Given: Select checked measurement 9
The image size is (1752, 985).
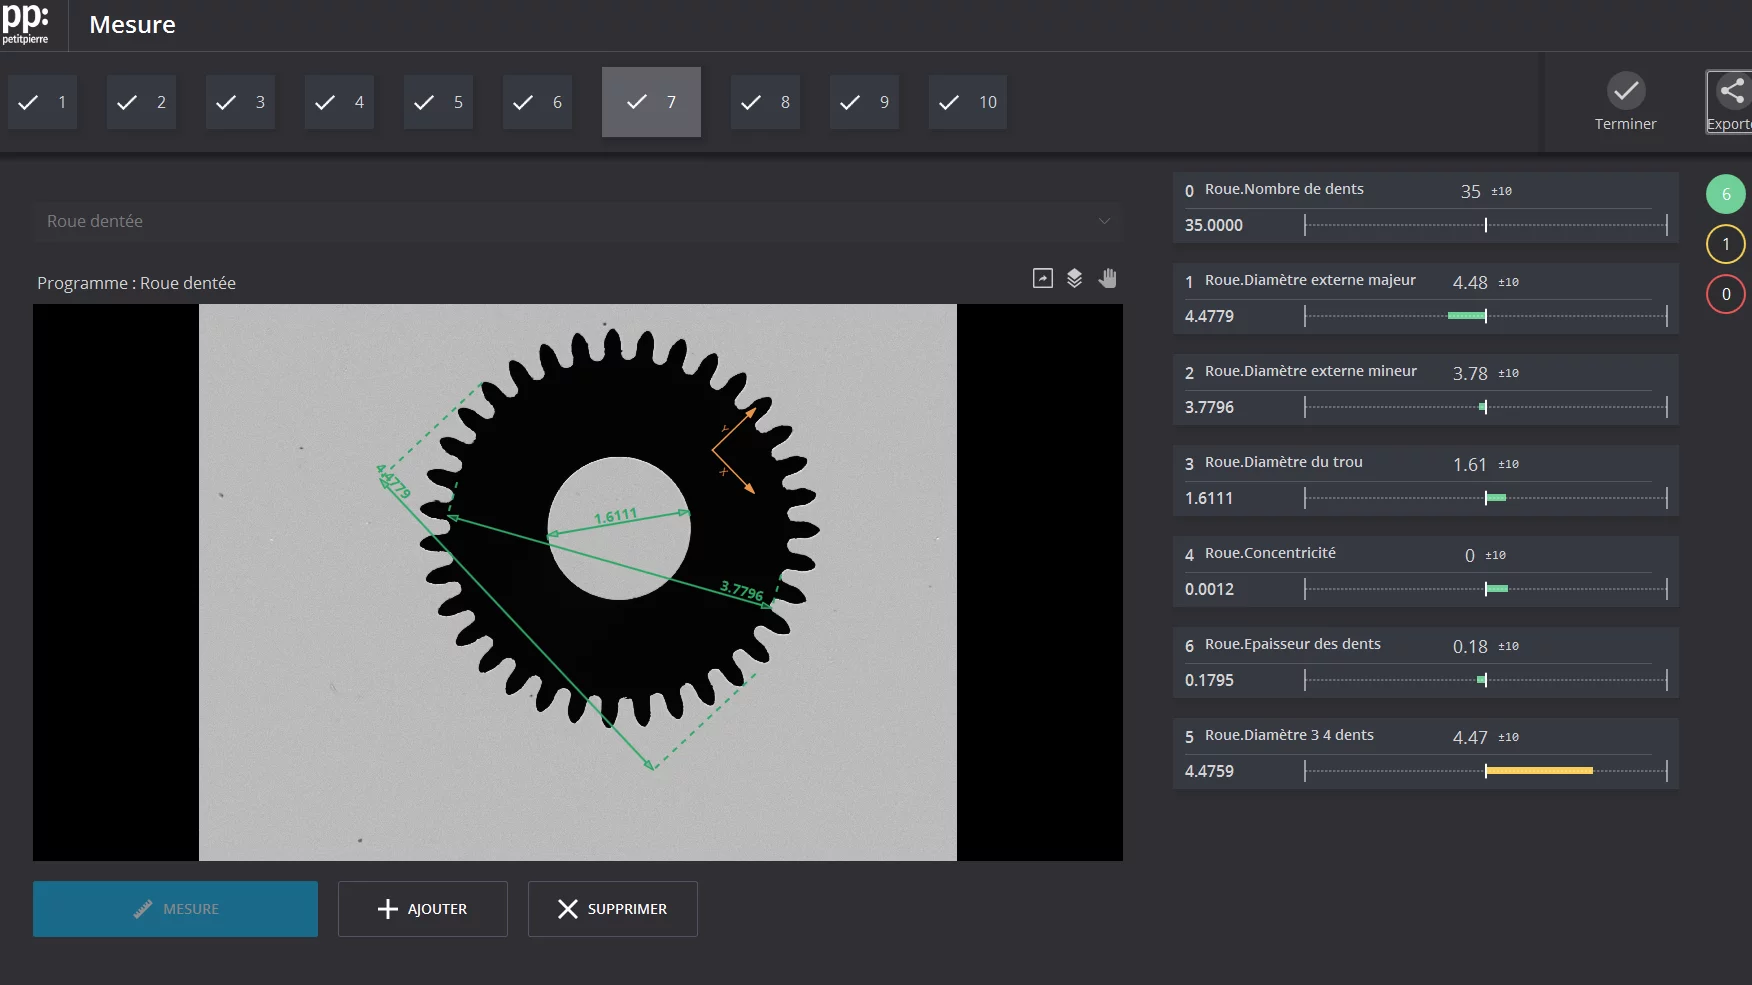Looking at the screenshot, I should click(864, 102).
